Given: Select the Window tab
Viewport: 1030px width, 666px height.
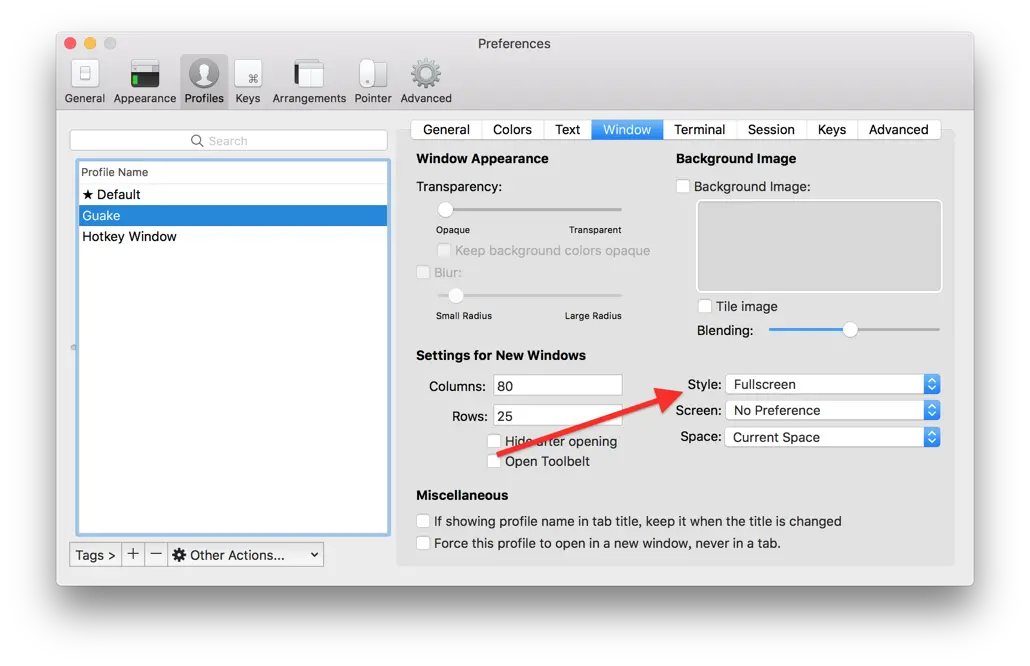Looking at the screenshot, I should tap(627, 129).
